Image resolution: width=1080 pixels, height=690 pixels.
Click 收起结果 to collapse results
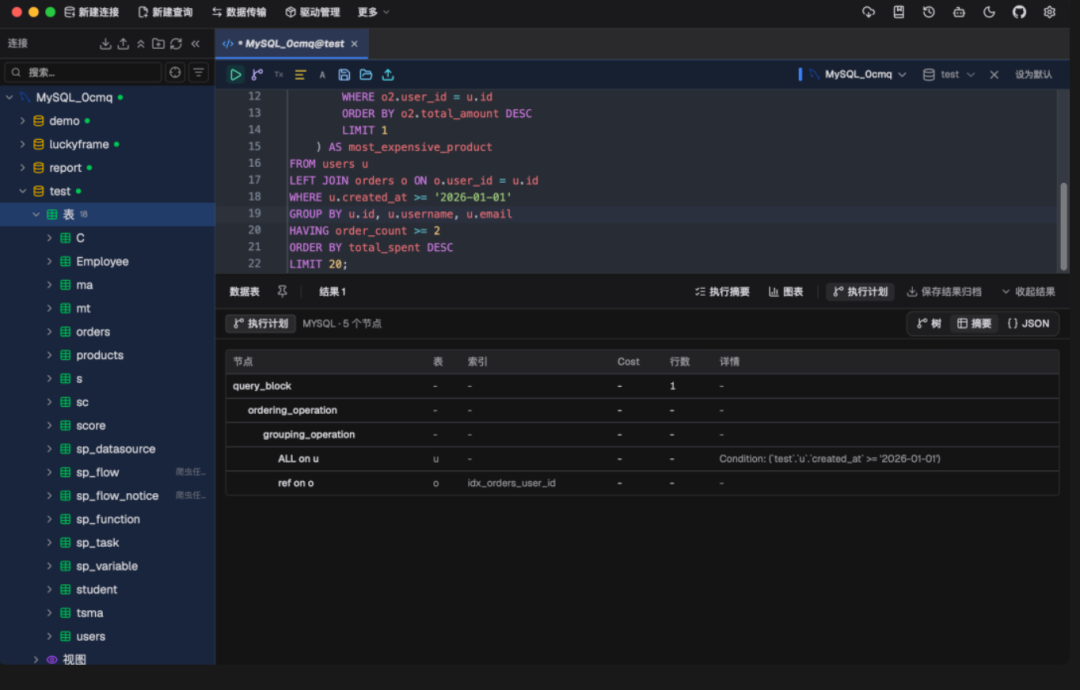point(1028,291)
